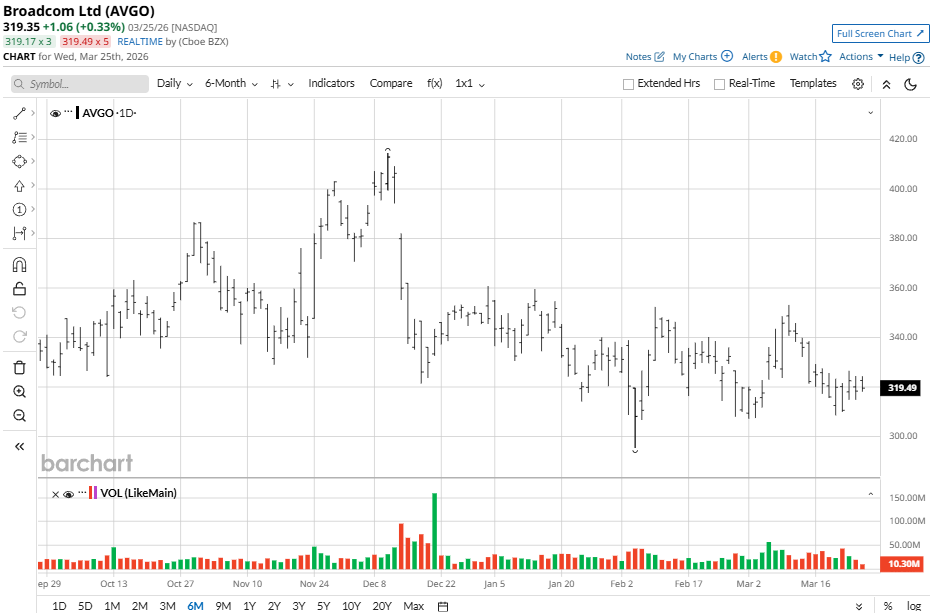Click the 319.49 current price label
936x613 pixels.
tap(901, 388)
